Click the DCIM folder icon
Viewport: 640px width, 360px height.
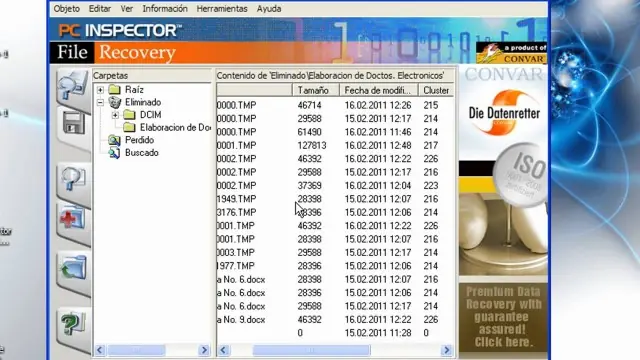(x=129, y=115)
